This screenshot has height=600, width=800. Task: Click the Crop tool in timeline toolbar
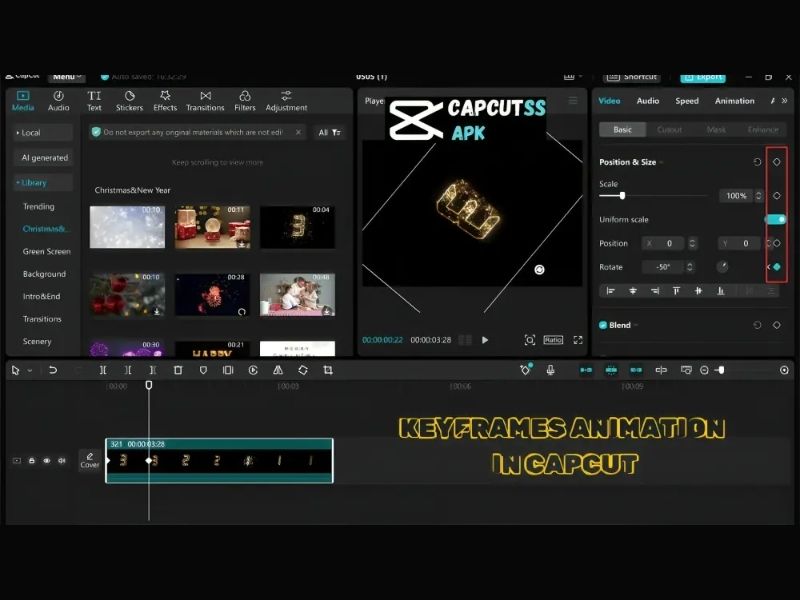point(328,370)
